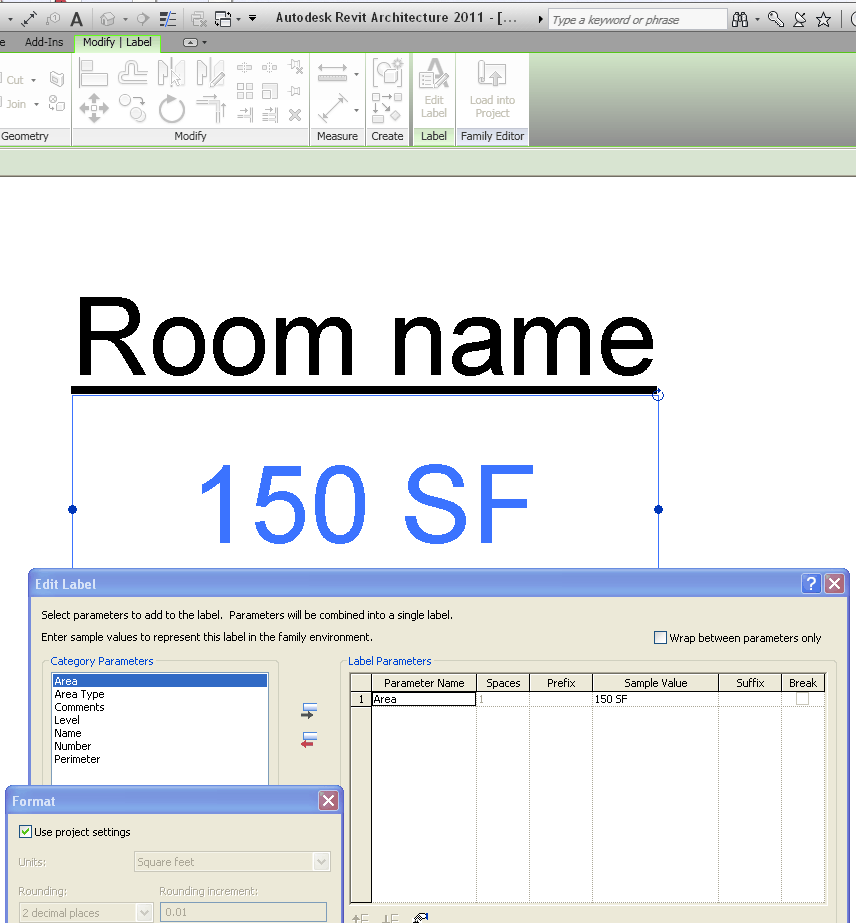Click the Area parameter name cell in table
Viewport: 856px width, 923px height.
(x=424, y=699)
